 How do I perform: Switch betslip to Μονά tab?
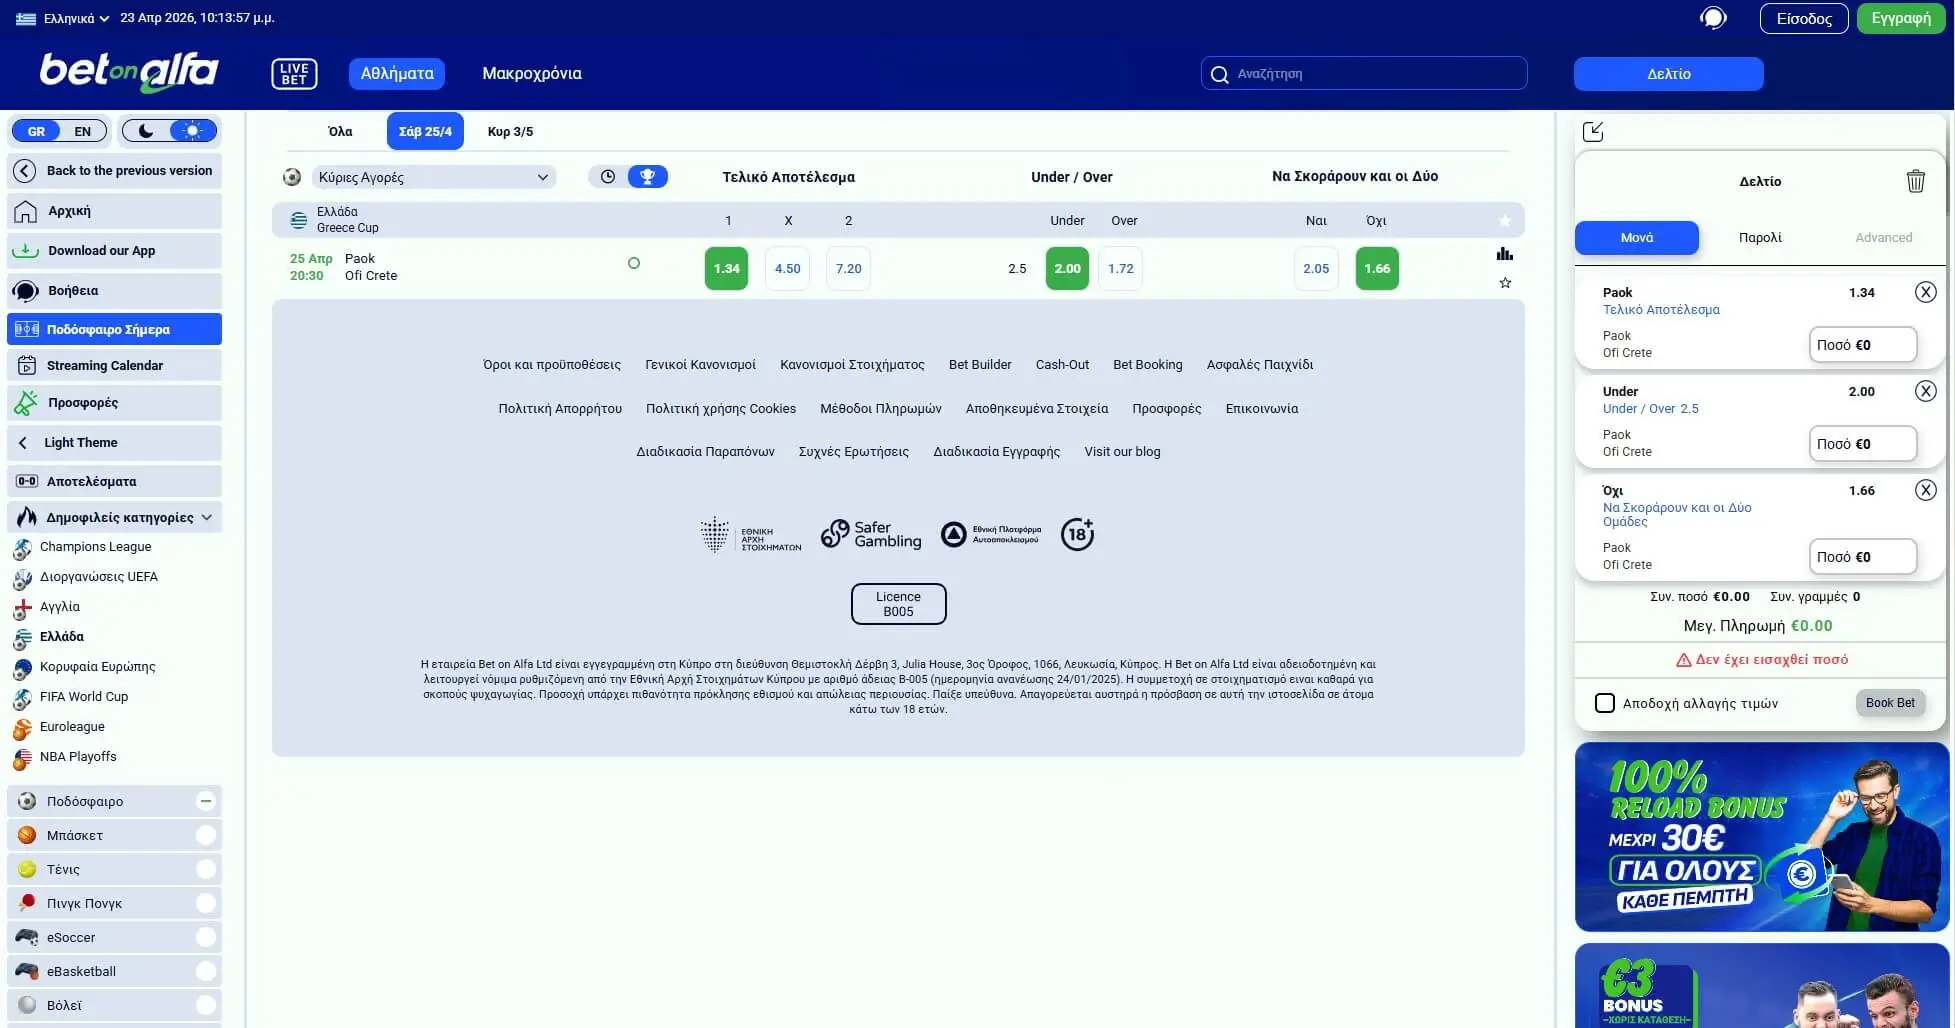point(1637,238)
